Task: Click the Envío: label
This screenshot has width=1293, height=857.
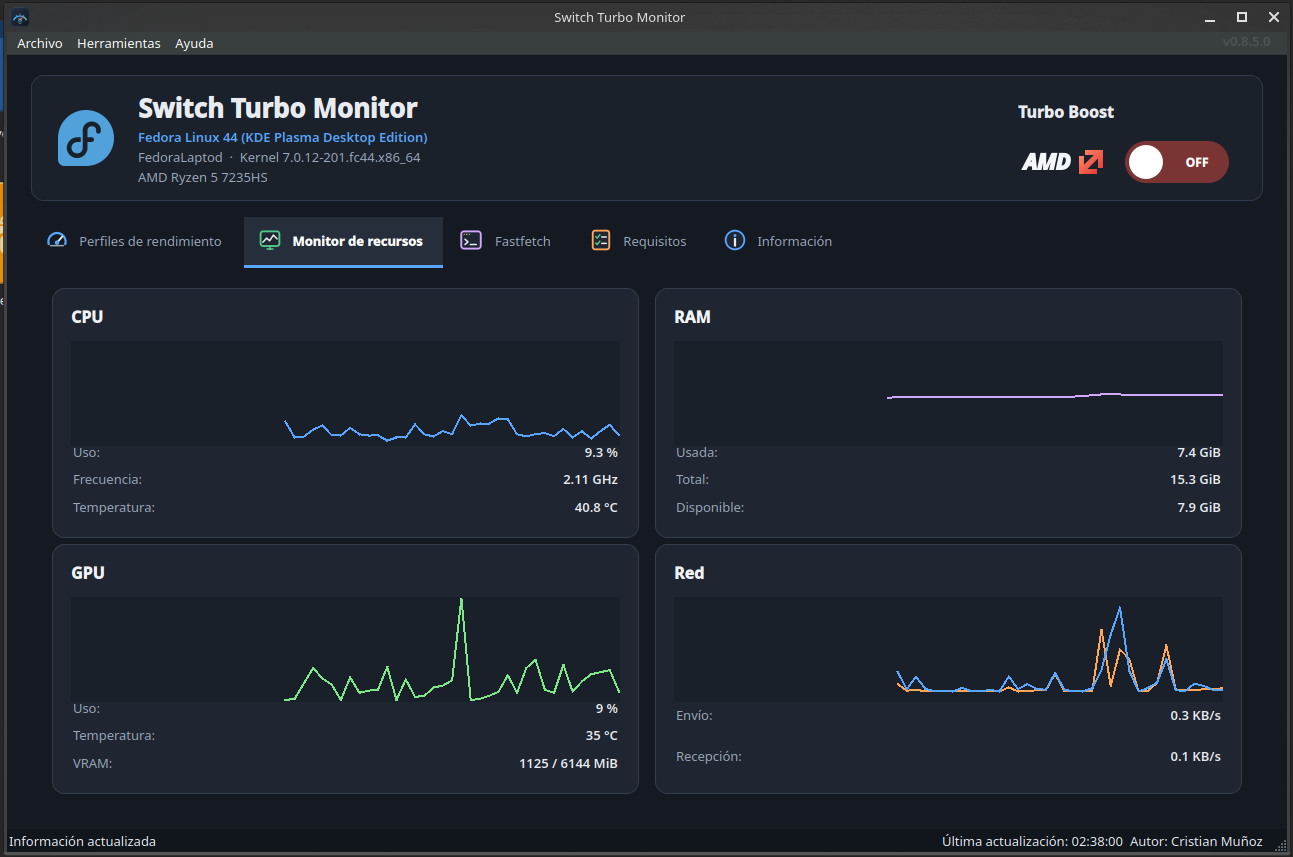Action: coord(694,716)
